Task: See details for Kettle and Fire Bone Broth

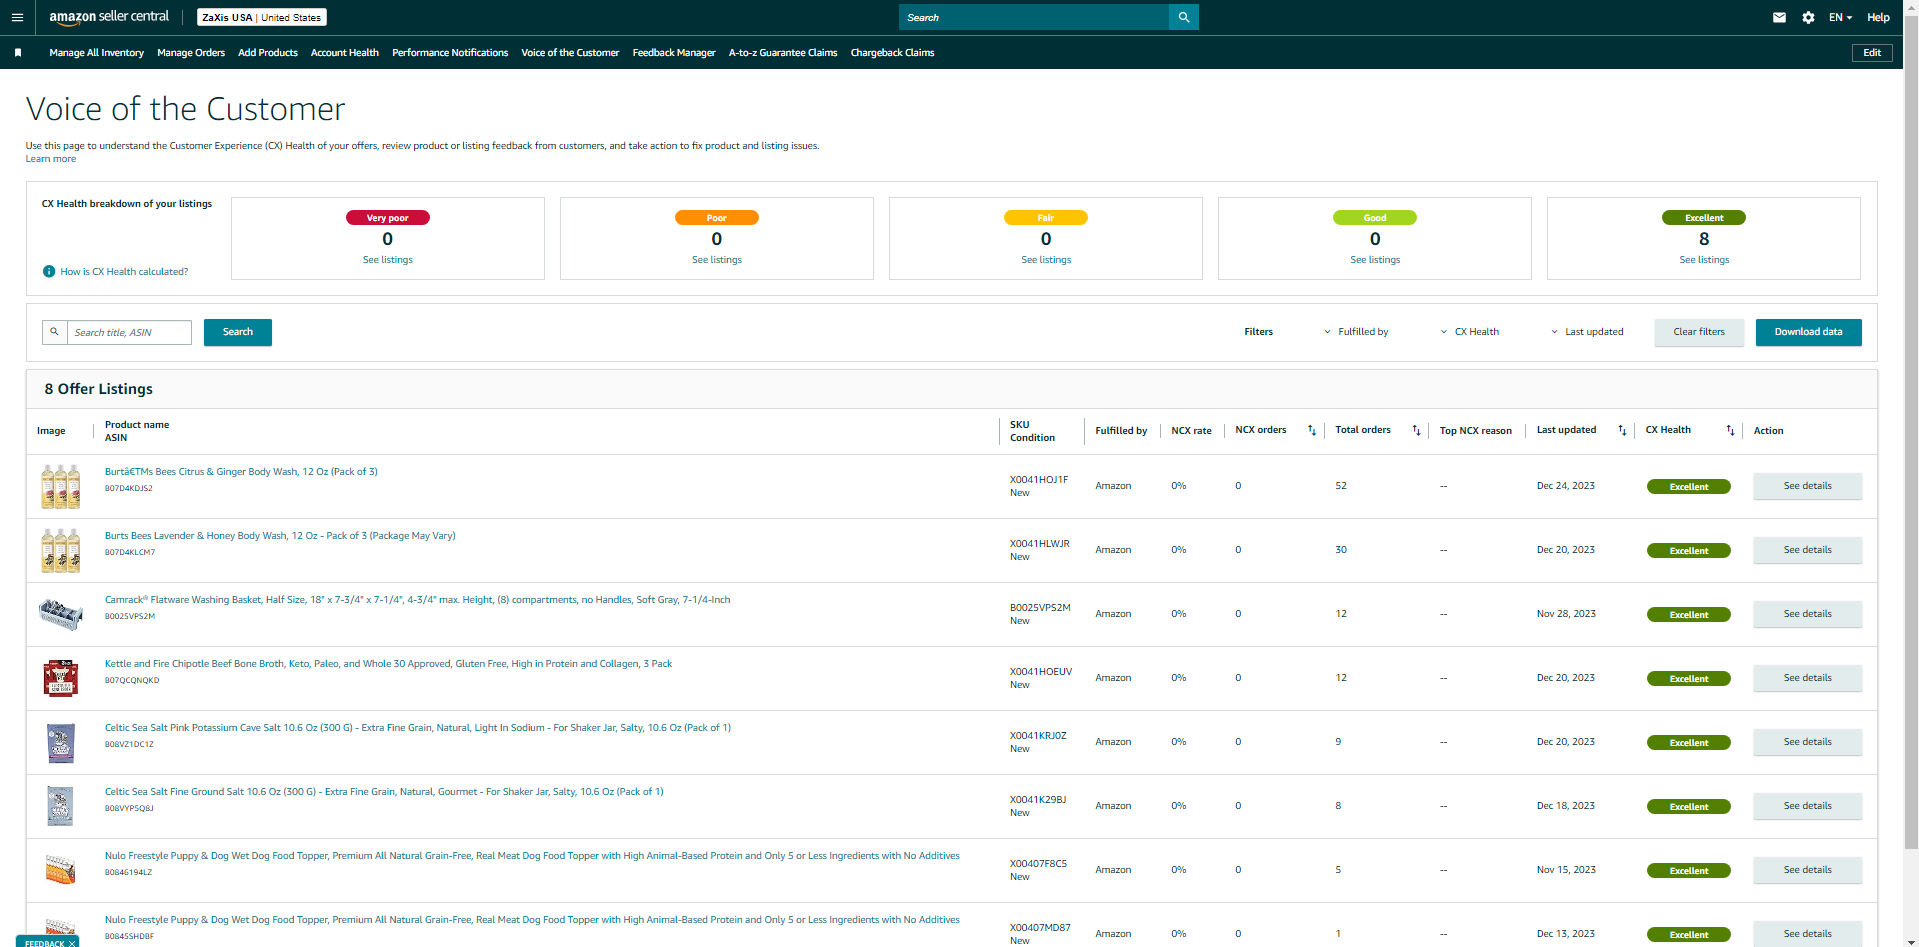Action: [x=1807, y=678]
